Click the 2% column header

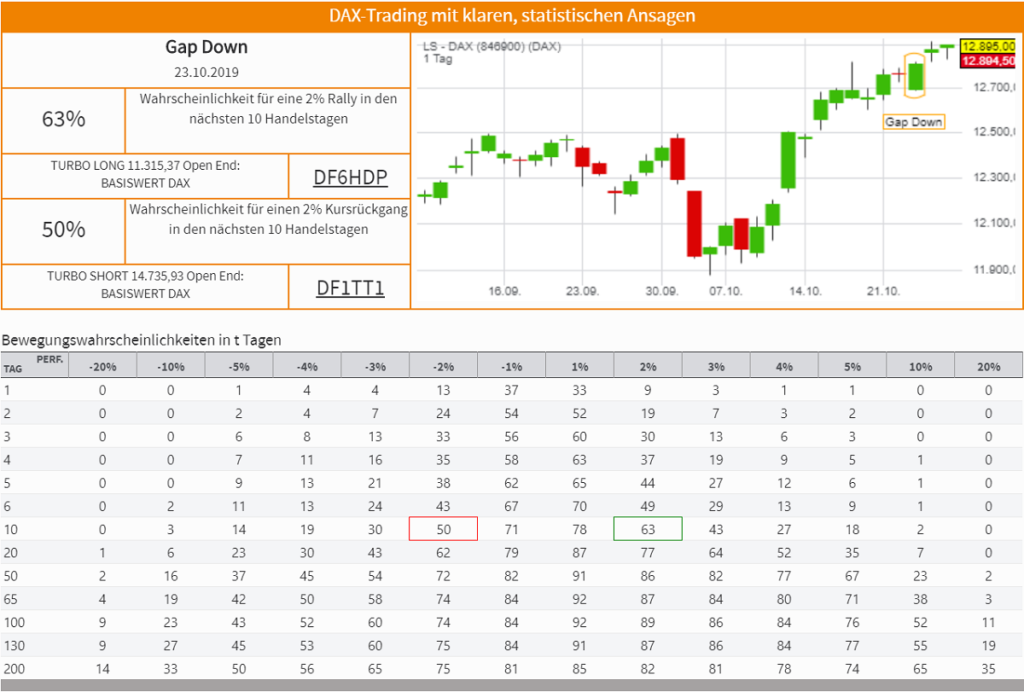coord(648,367)
